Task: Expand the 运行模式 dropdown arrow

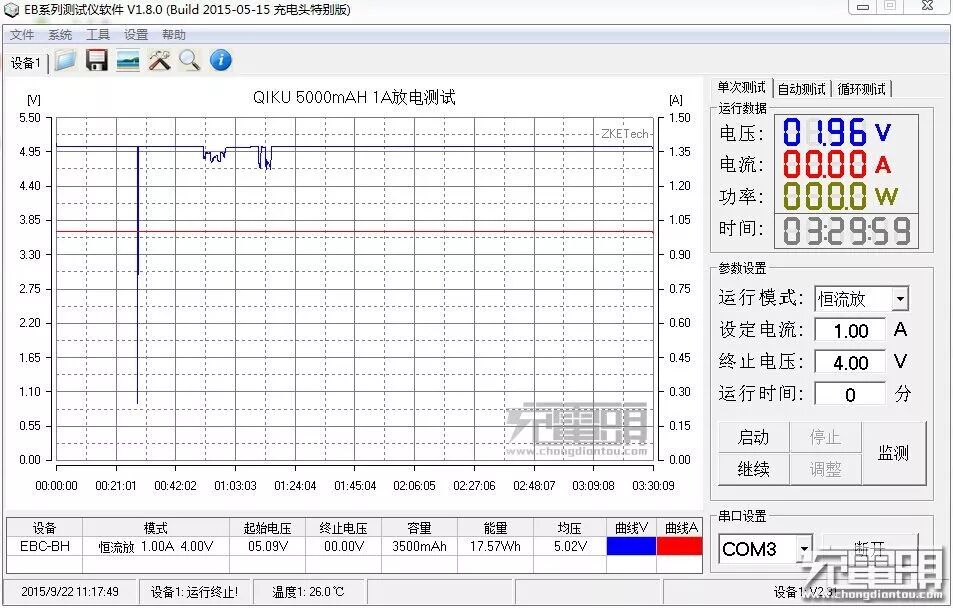Action: coord(900,299)
